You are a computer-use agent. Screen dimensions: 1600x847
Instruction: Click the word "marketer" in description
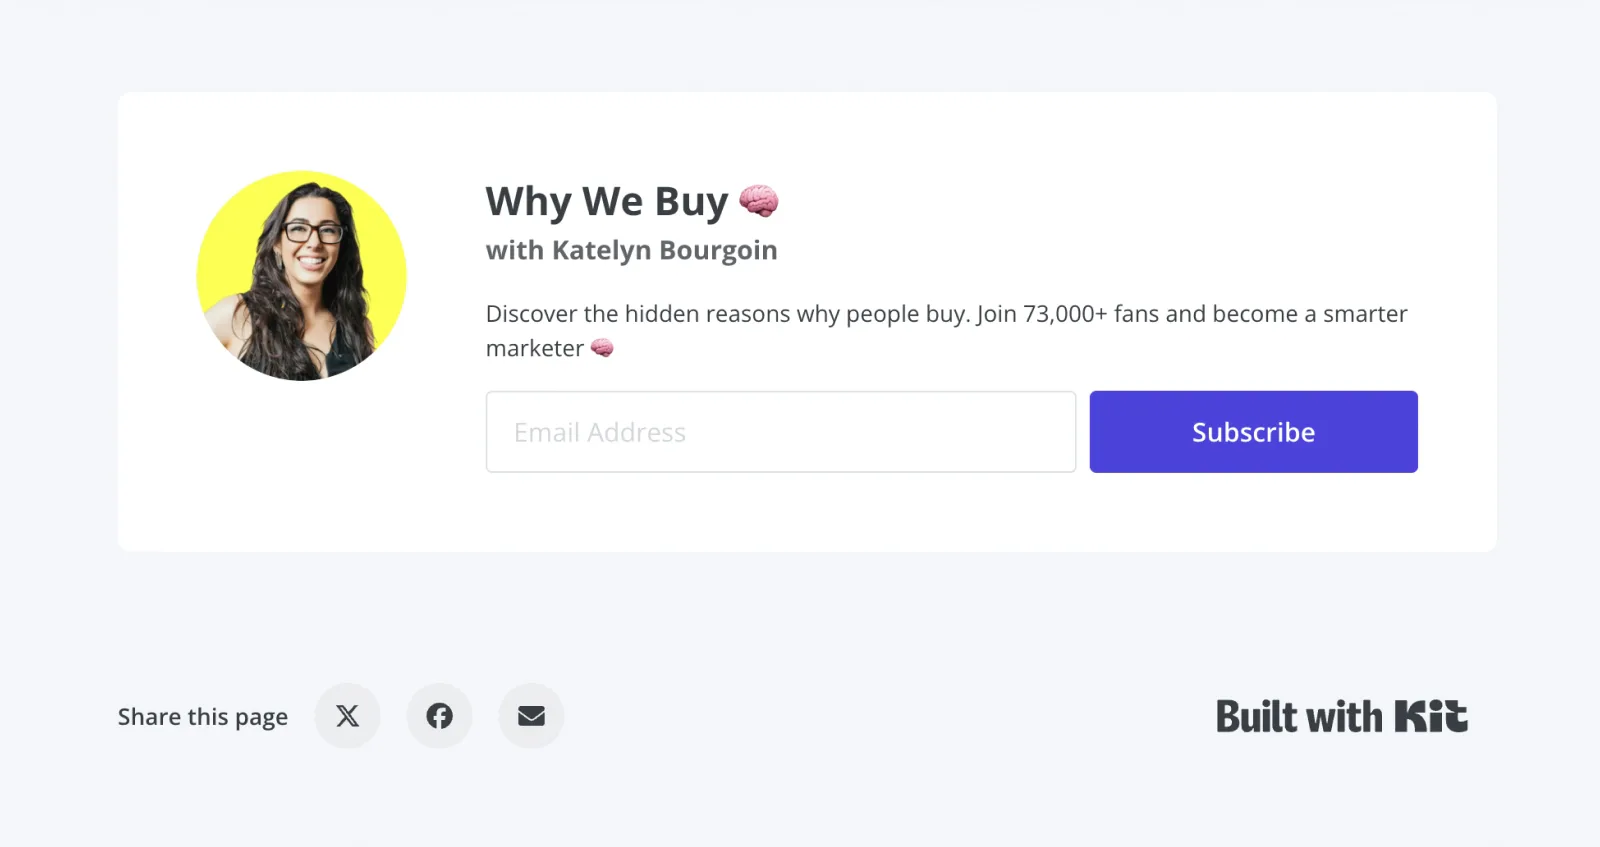point(535,348)
